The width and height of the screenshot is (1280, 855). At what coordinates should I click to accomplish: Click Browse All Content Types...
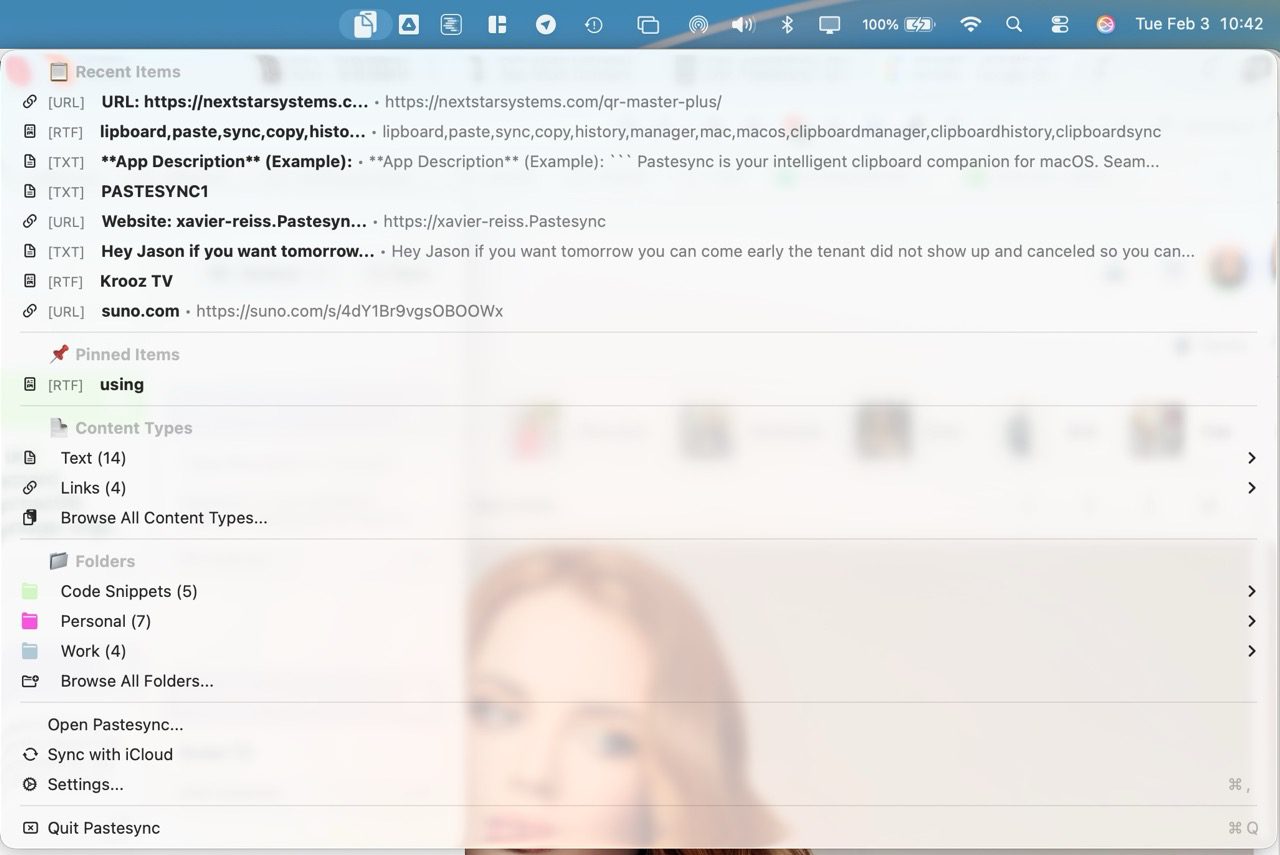coord(164,518)
